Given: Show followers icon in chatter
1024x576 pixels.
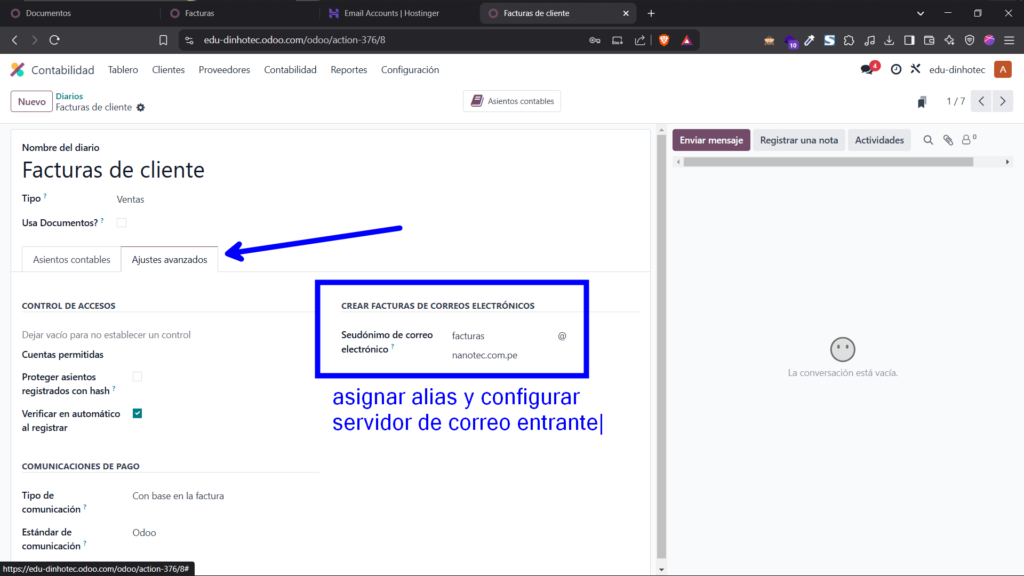Looking at the screenshot, I should 968,139.
